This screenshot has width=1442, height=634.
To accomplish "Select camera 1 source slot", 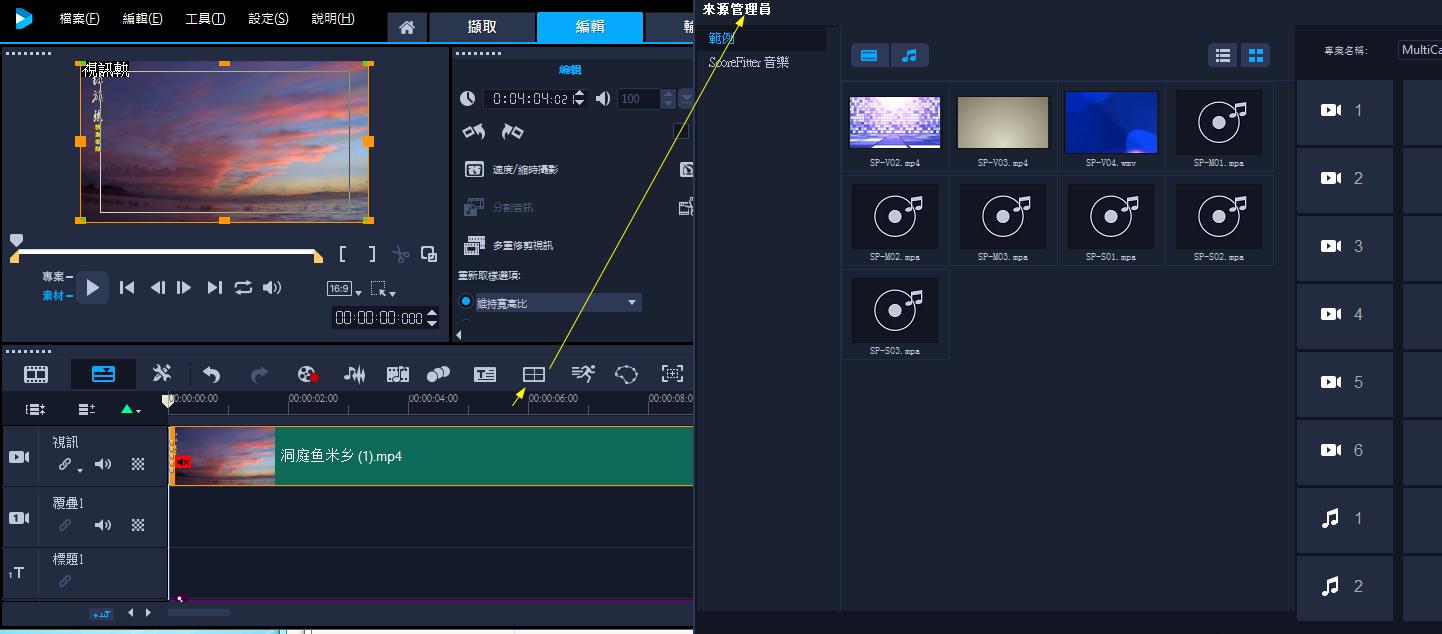I will pyautogui.click(x=1345, y=111).
